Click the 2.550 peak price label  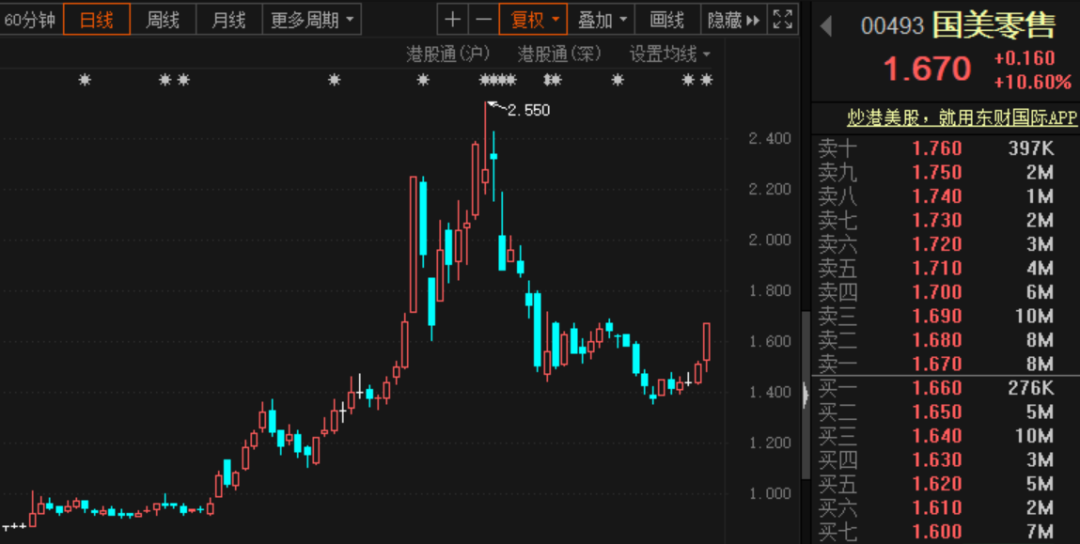527,110
